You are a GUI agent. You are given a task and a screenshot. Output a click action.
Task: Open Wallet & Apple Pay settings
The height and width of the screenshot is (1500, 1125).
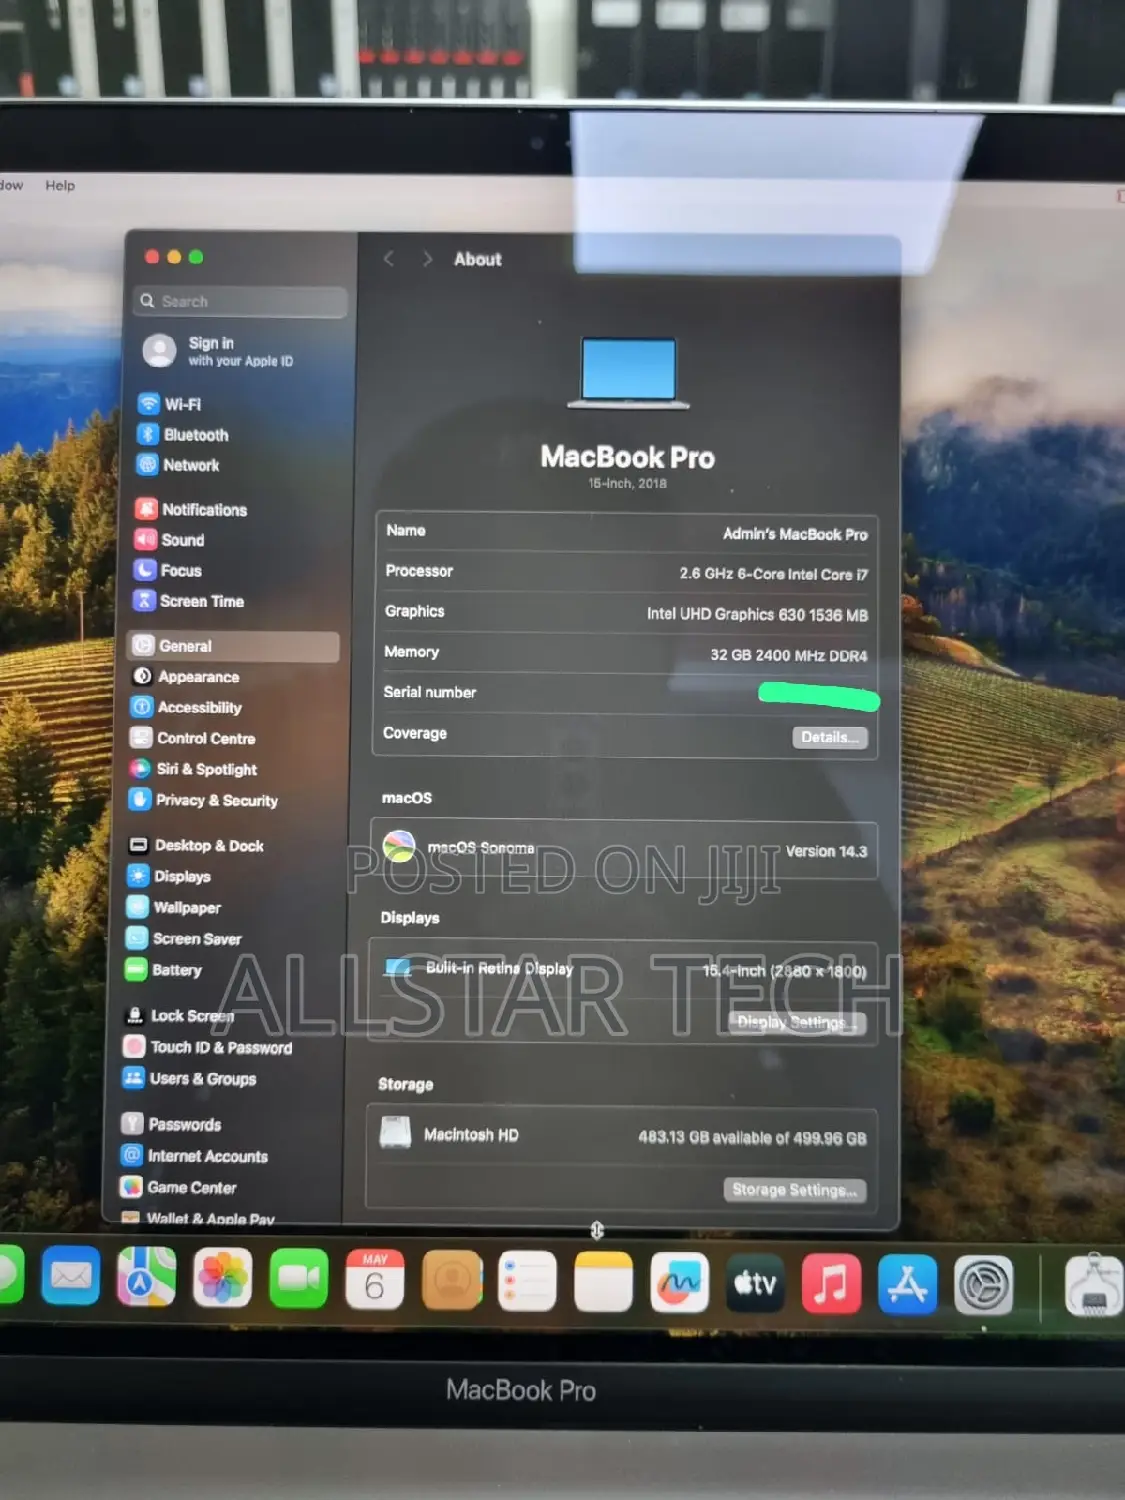point(197,1217)
